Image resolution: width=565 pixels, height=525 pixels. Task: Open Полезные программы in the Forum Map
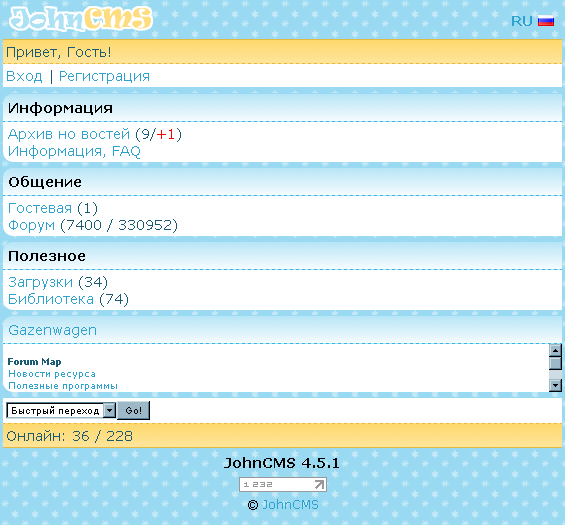click(x=63, y=386)
